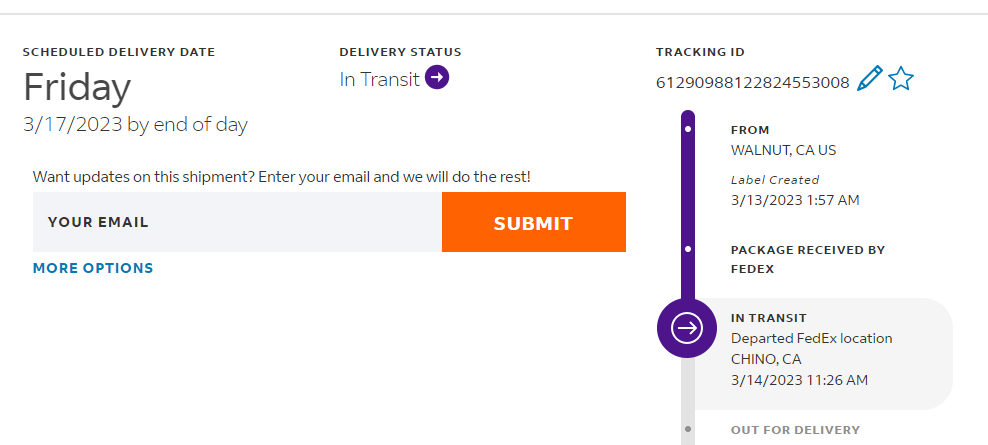Click the large In Transit circle on timeline
This screenshot has width=988, height=445.
[687, 328]
